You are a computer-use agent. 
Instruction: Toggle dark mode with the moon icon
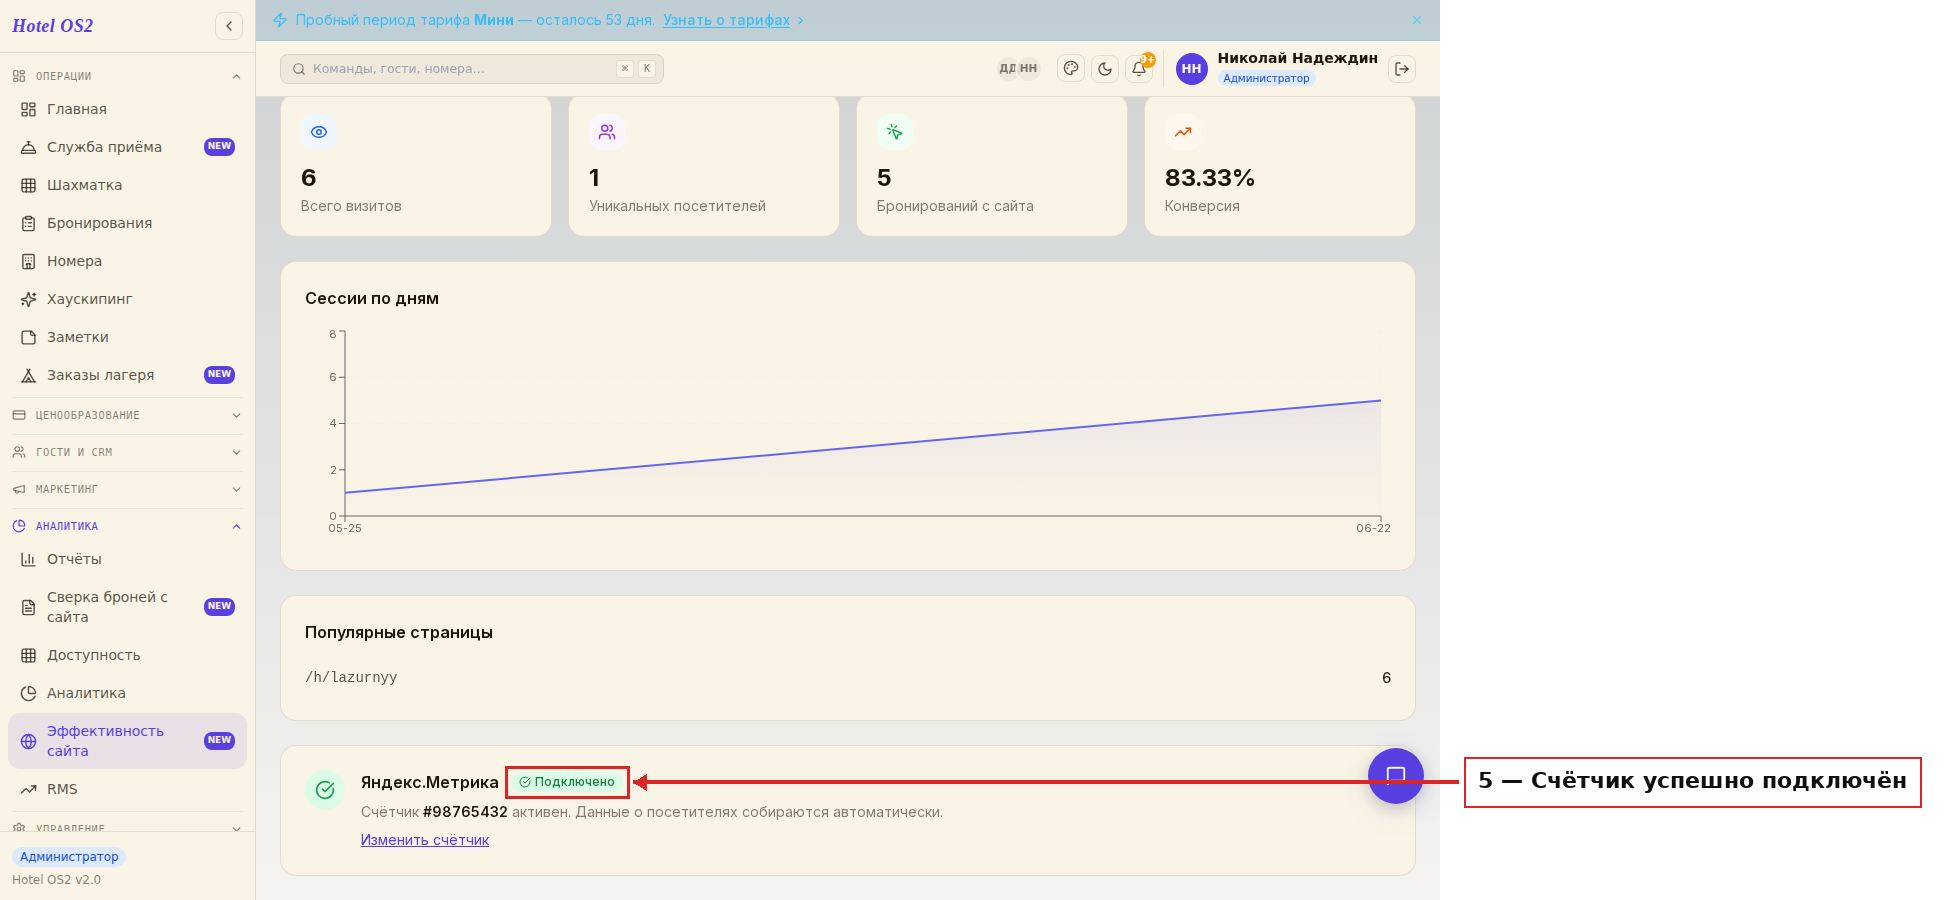coord(1105,69)
